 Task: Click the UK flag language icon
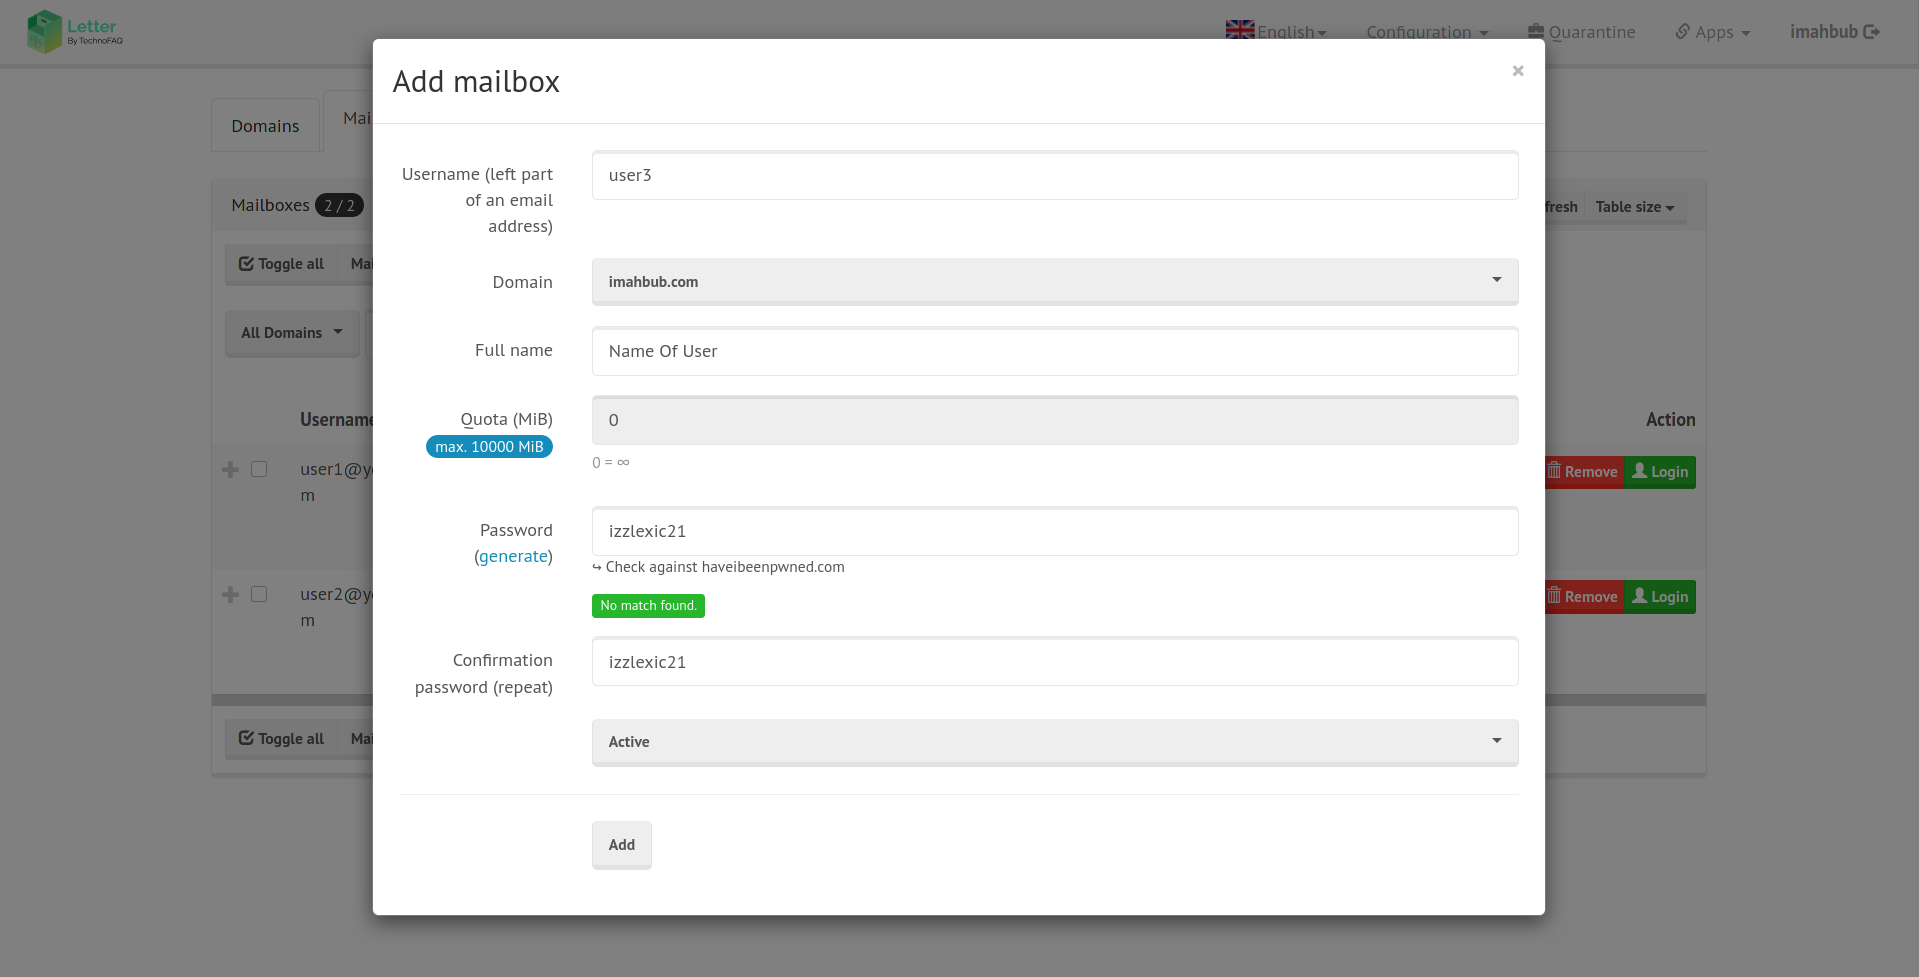[x=1240, y=30]
